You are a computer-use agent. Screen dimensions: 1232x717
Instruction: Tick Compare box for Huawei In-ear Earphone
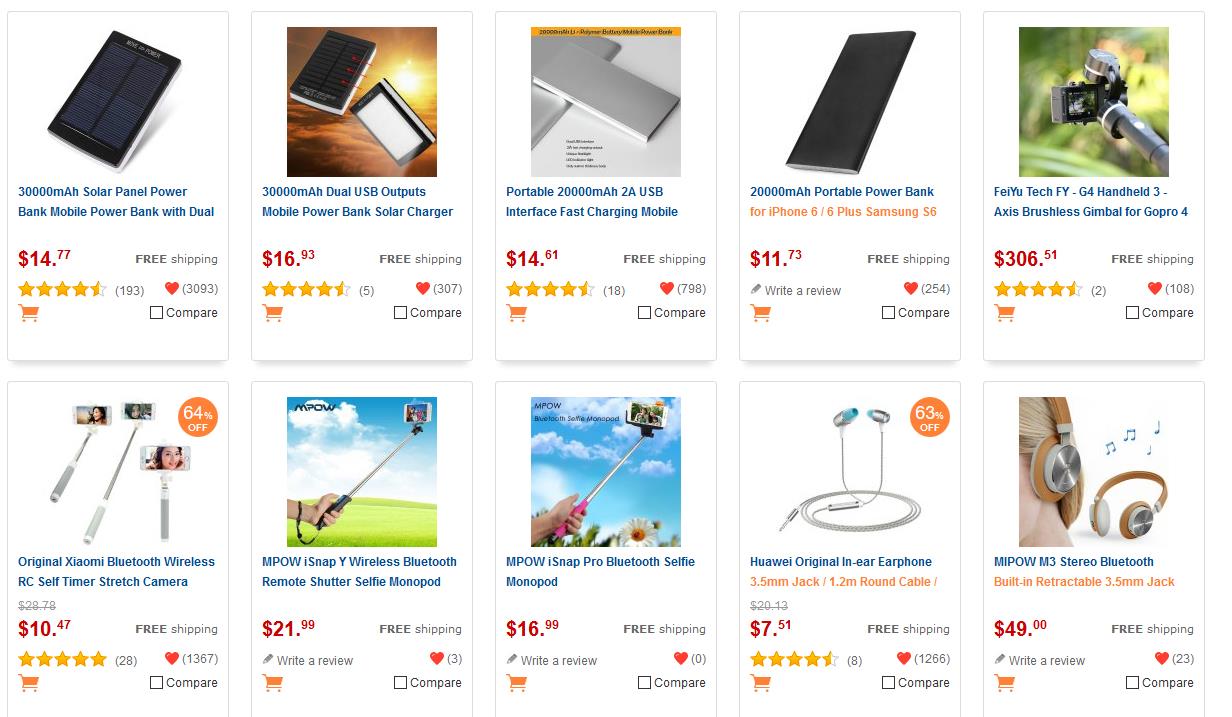pyautogui.click(x=888, y=683)
